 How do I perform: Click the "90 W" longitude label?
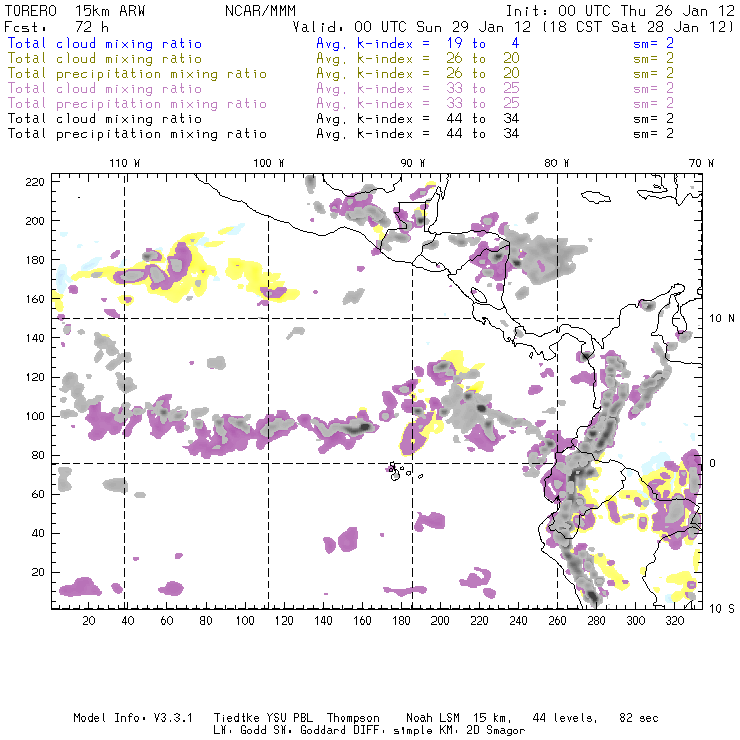point(413,163)
